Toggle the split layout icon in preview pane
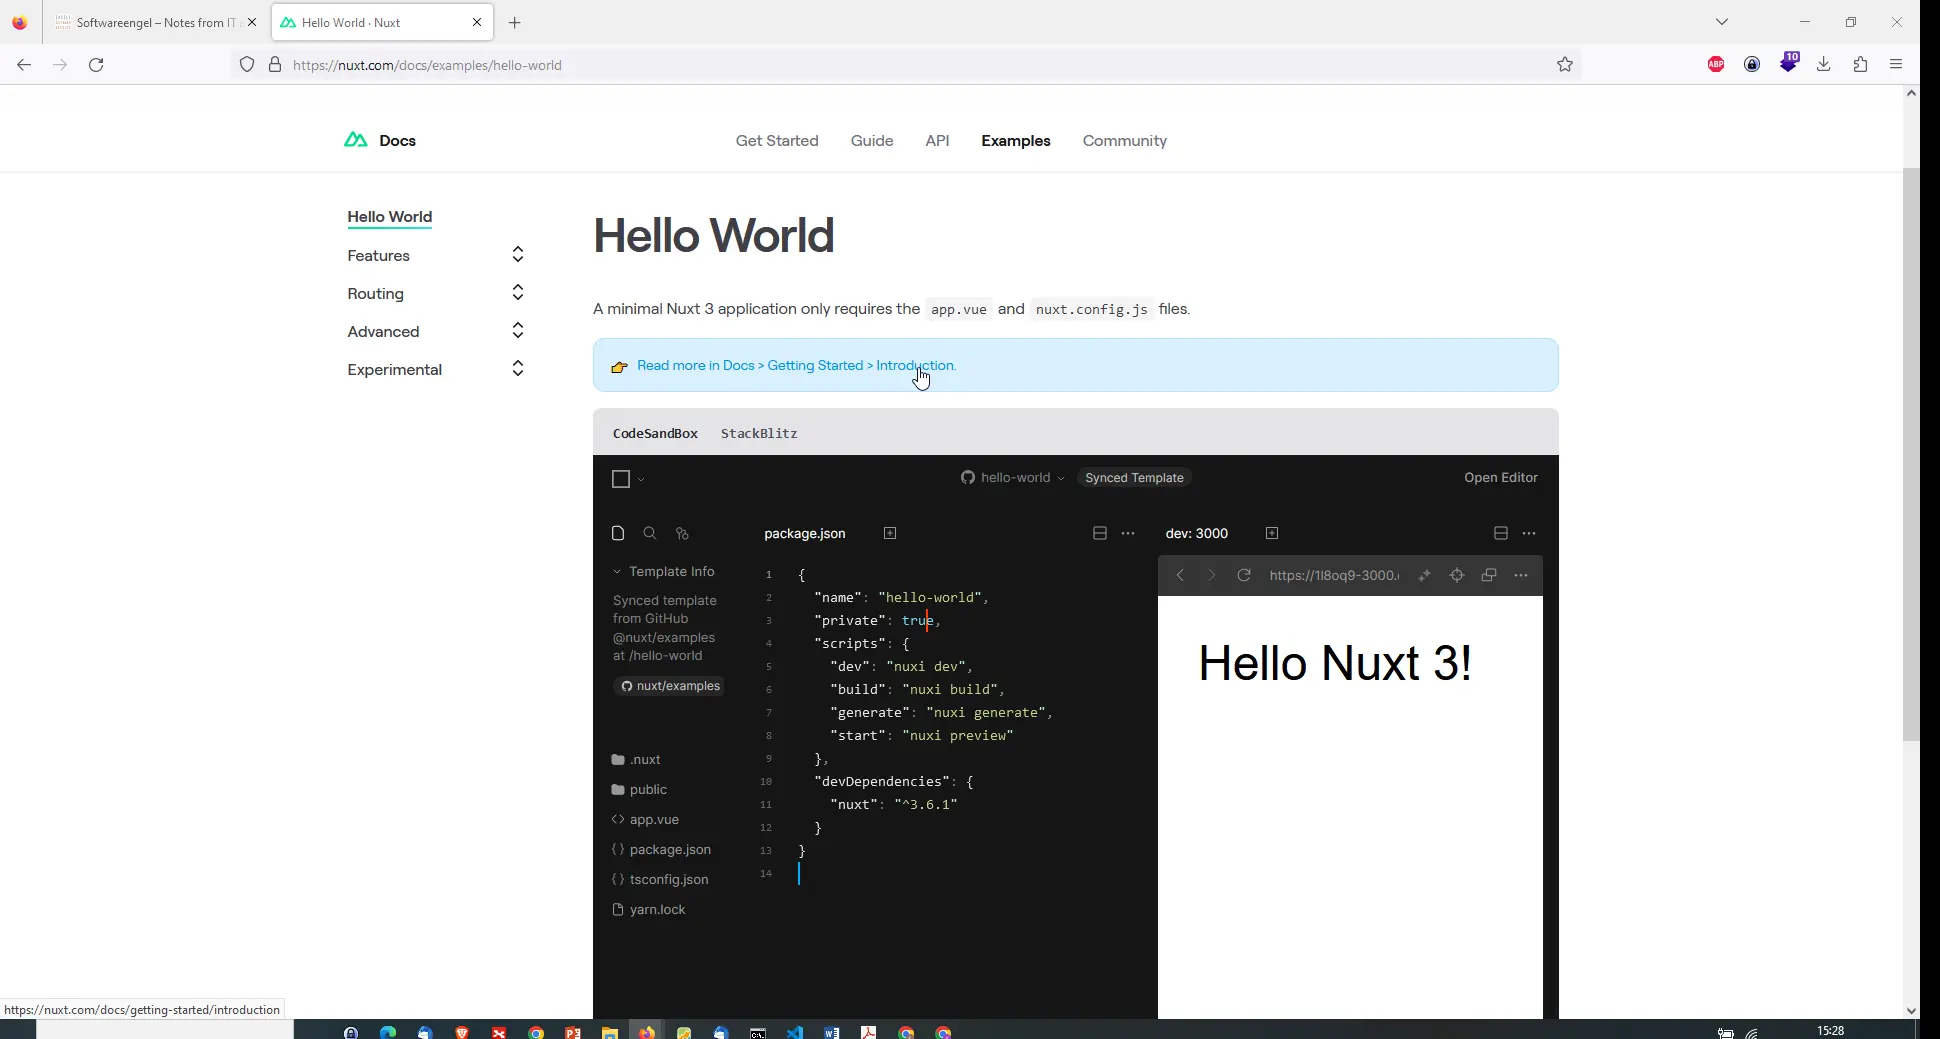 tap(1500, 534)
